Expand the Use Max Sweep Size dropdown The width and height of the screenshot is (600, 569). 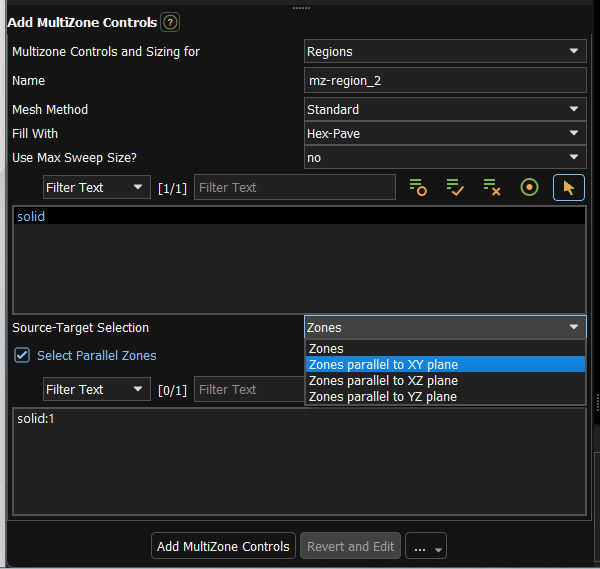click(x=444, y=157)
